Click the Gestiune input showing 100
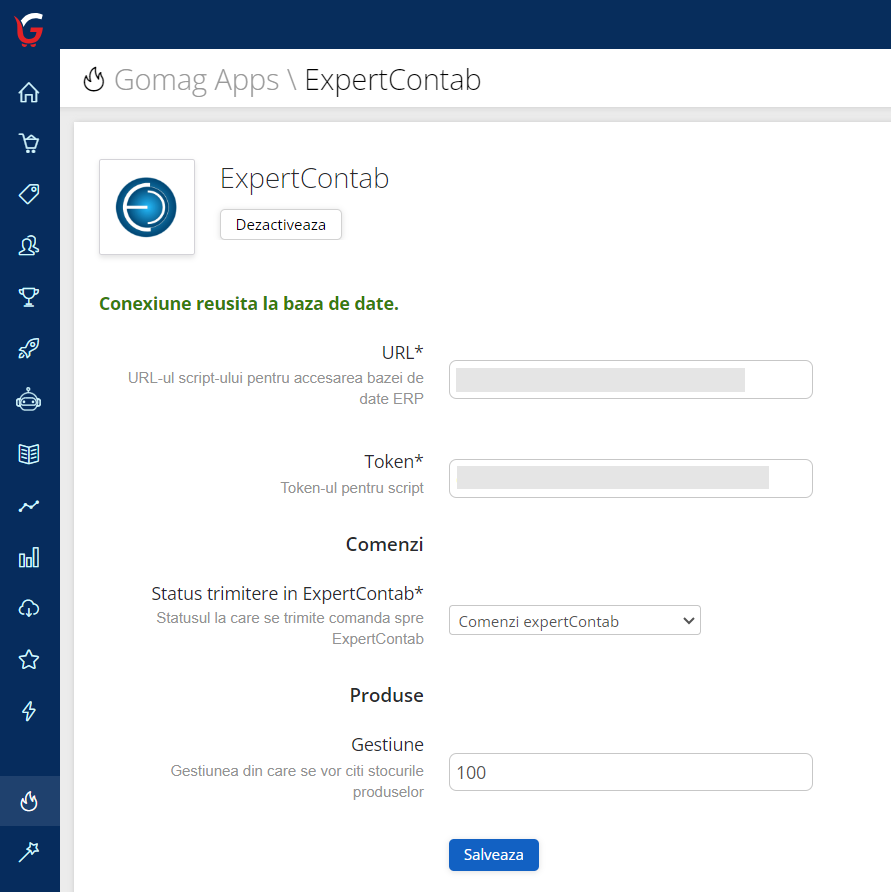Screen dimensions: 891x892 point(630,772)
